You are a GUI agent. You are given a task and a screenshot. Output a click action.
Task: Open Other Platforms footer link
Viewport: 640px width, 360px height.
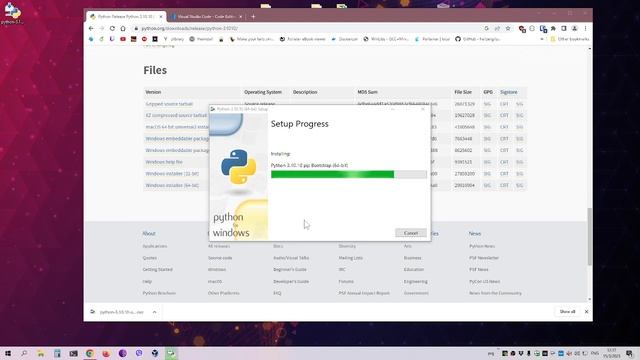click(223, 293)
